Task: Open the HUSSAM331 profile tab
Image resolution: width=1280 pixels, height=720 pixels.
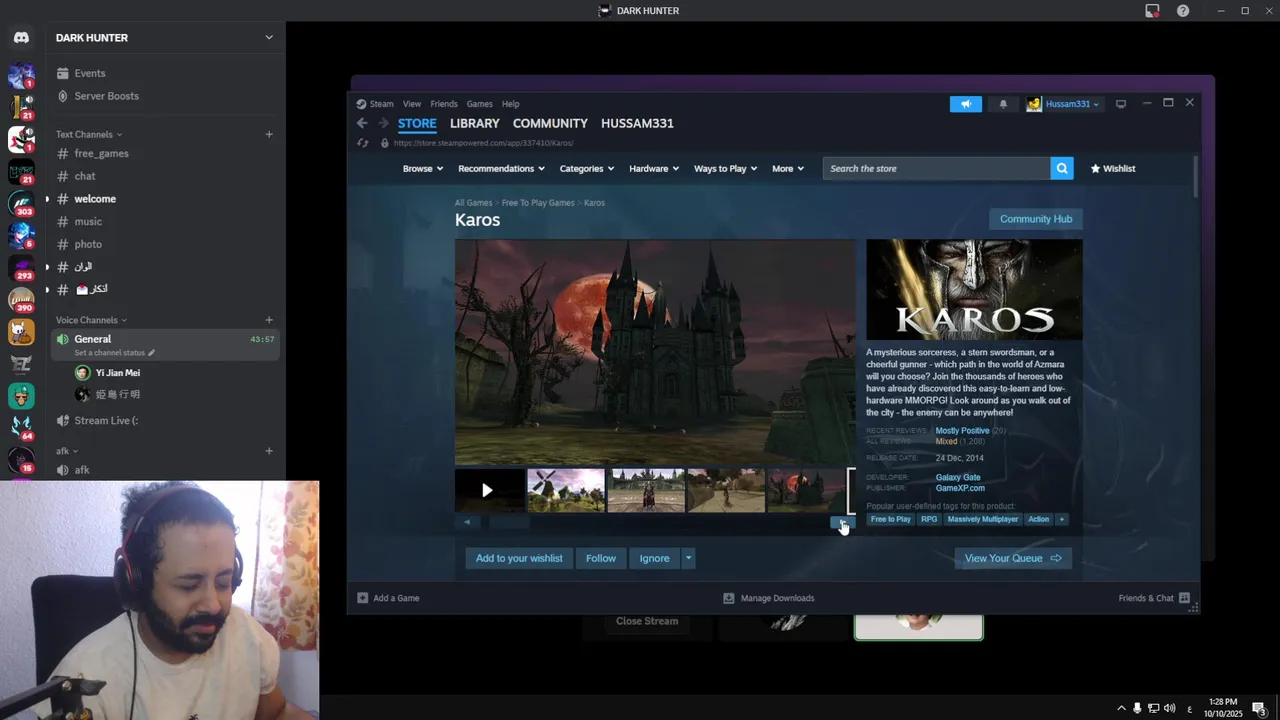Action: click(x=637, y=123)
